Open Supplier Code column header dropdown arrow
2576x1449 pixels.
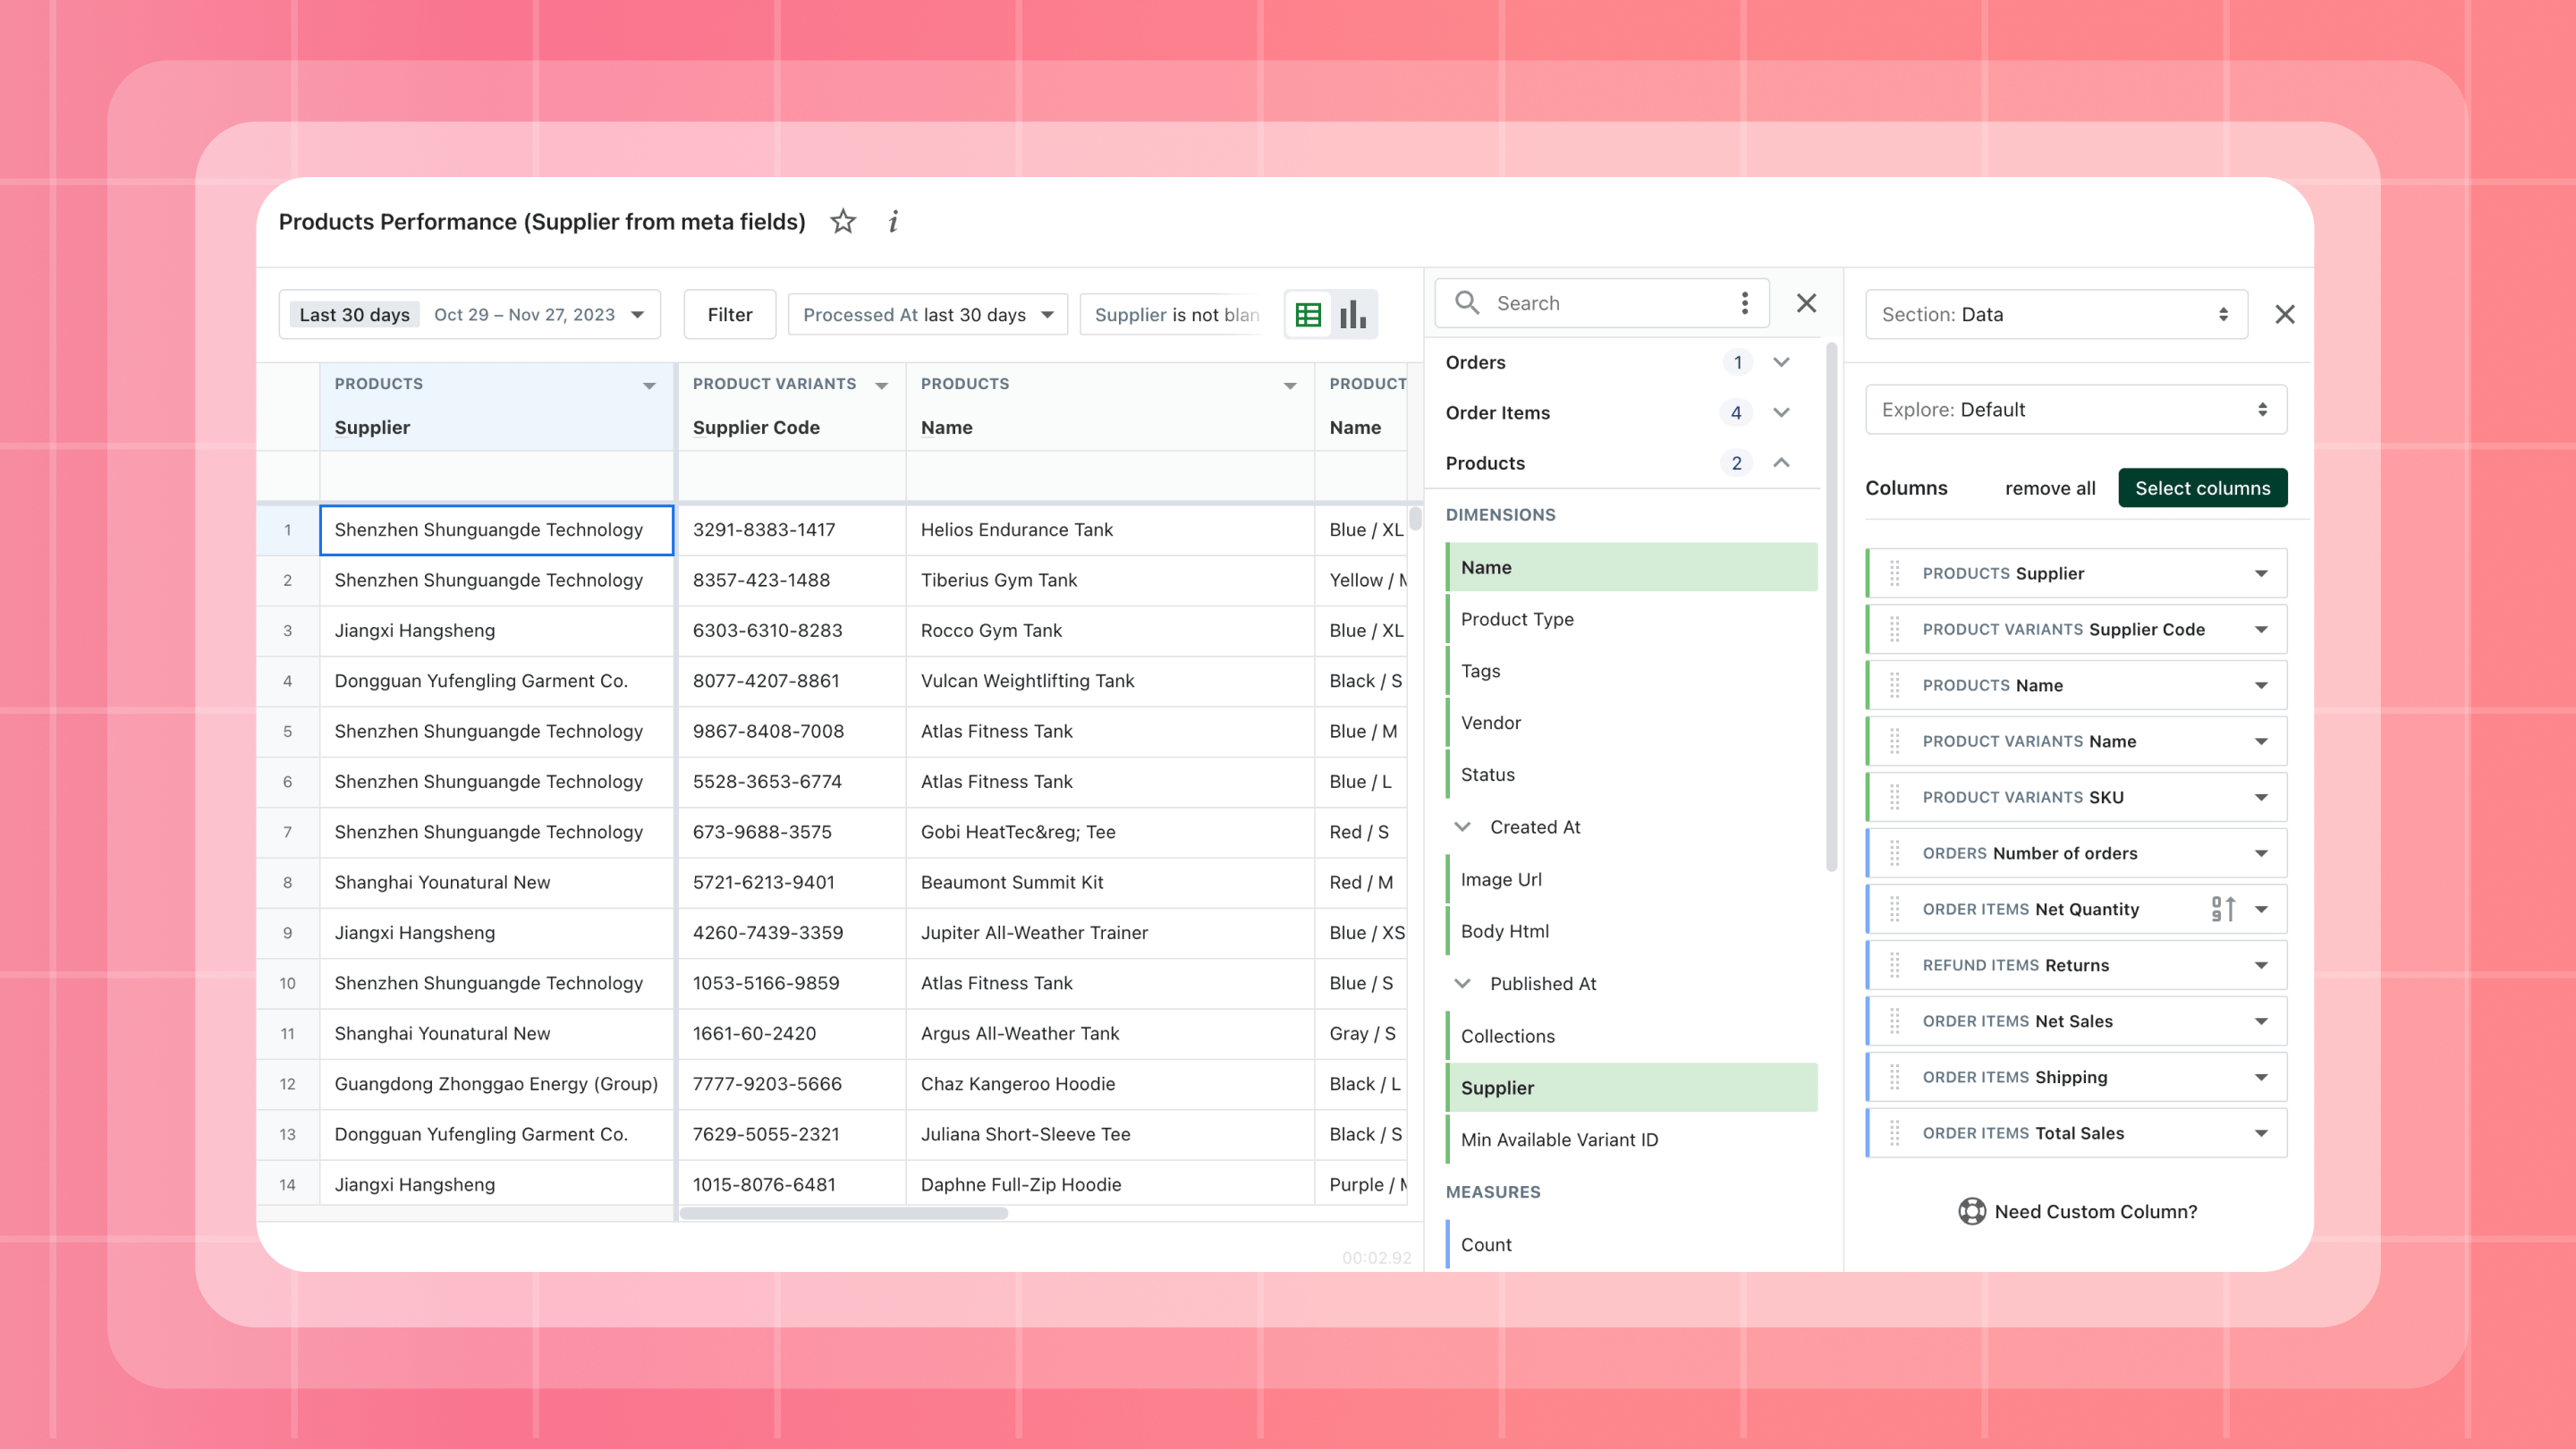tap(881, 385)
